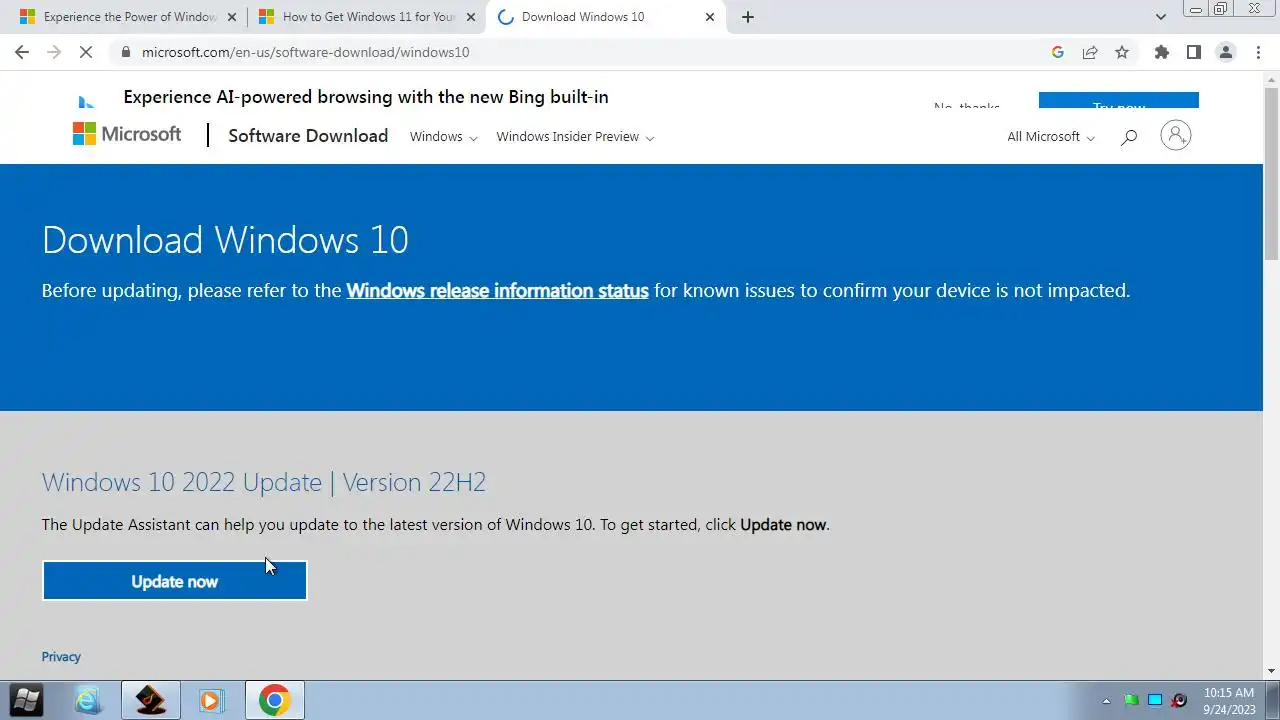Expand the Windows menu dropdown
Viewport: 1280px width, 720px height.
pyautogui.click(x=443, y=137)
